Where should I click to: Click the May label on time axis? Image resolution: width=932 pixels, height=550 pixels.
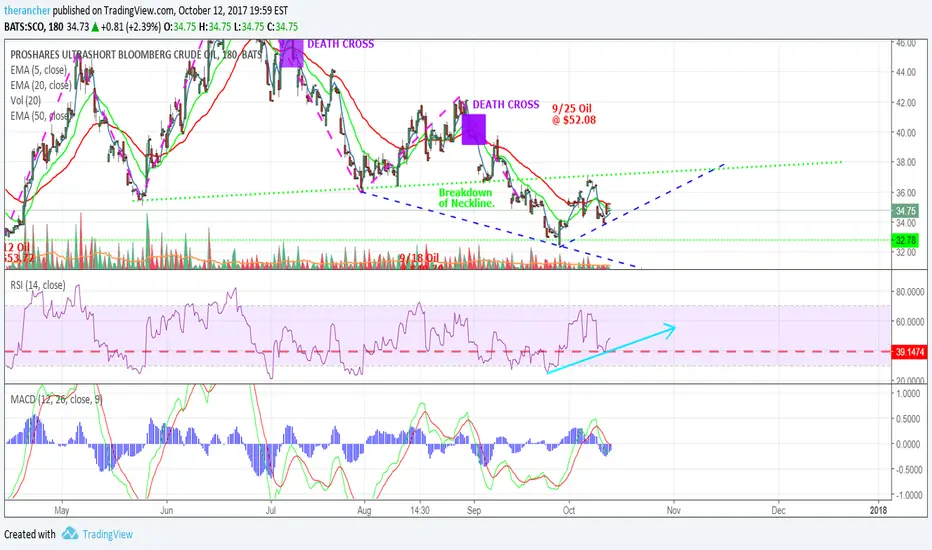point(62,510)
